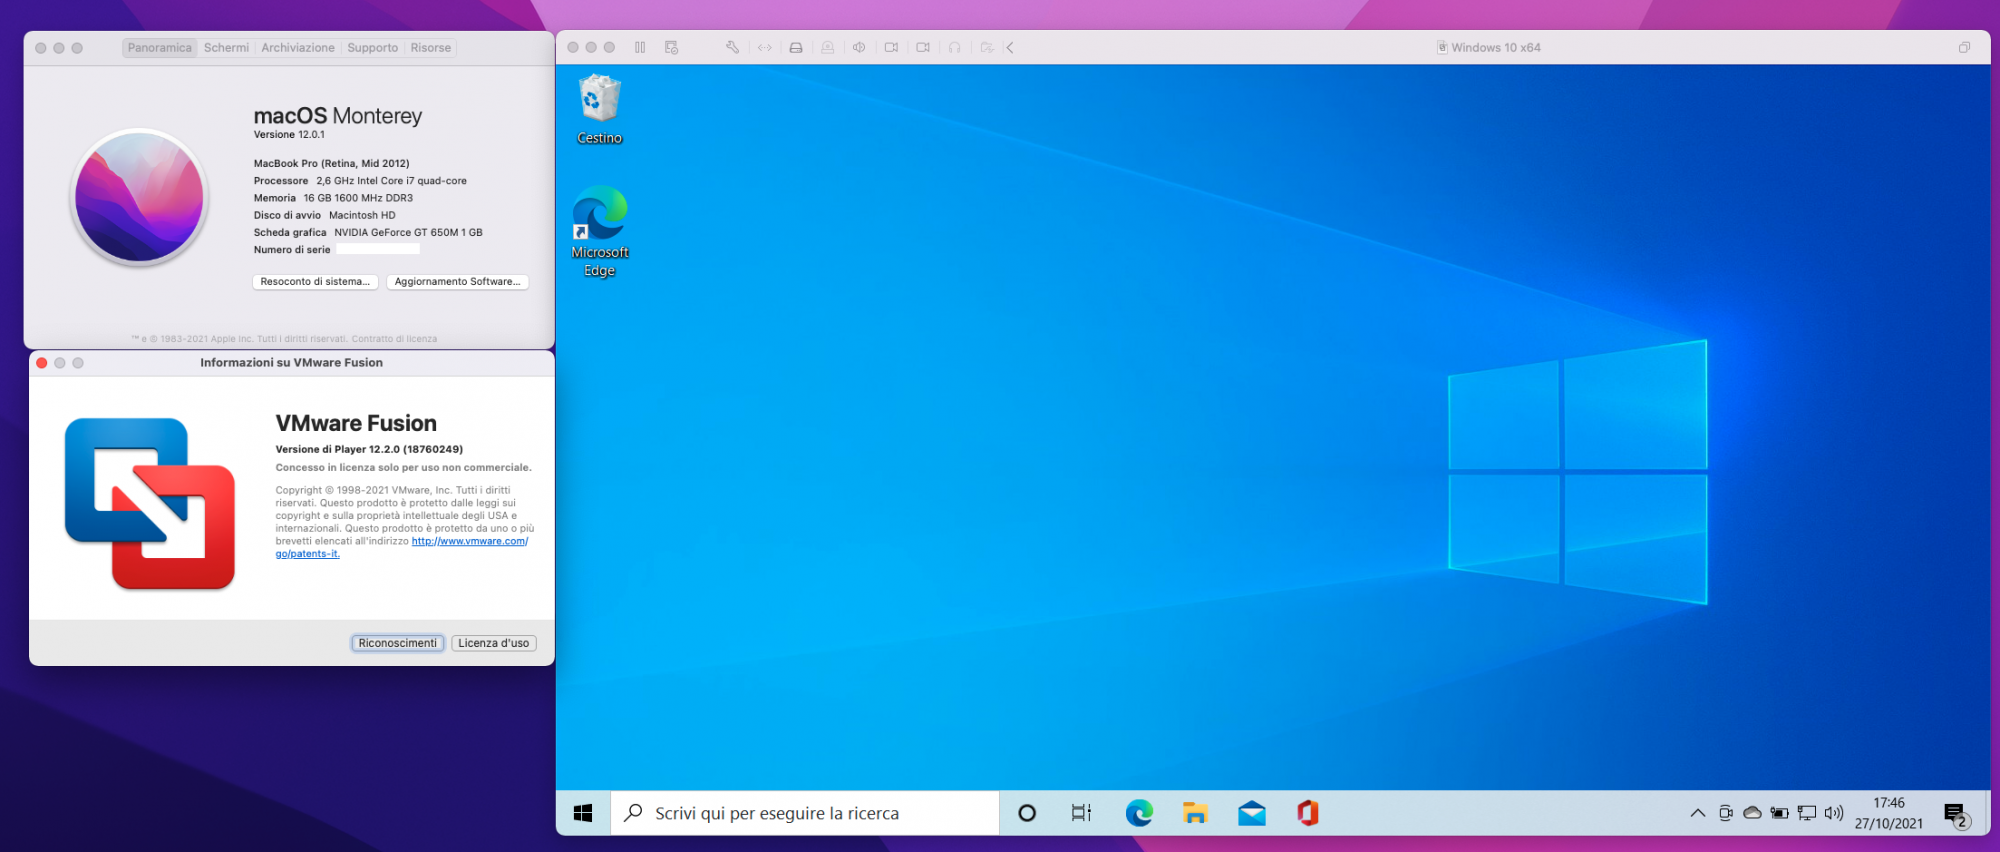Launch the Office app from the taskbar
Viewport: 2000px width, 852px height.
point(1307,813)
